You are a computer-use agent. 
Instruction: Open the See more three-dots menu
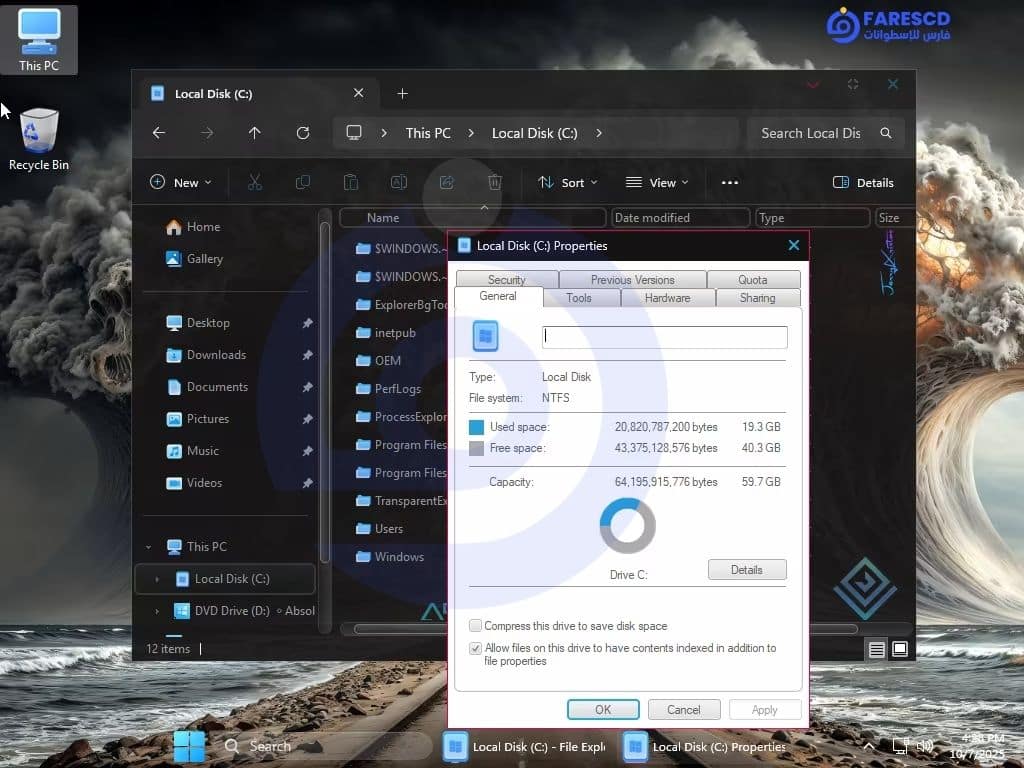[729, 182]
